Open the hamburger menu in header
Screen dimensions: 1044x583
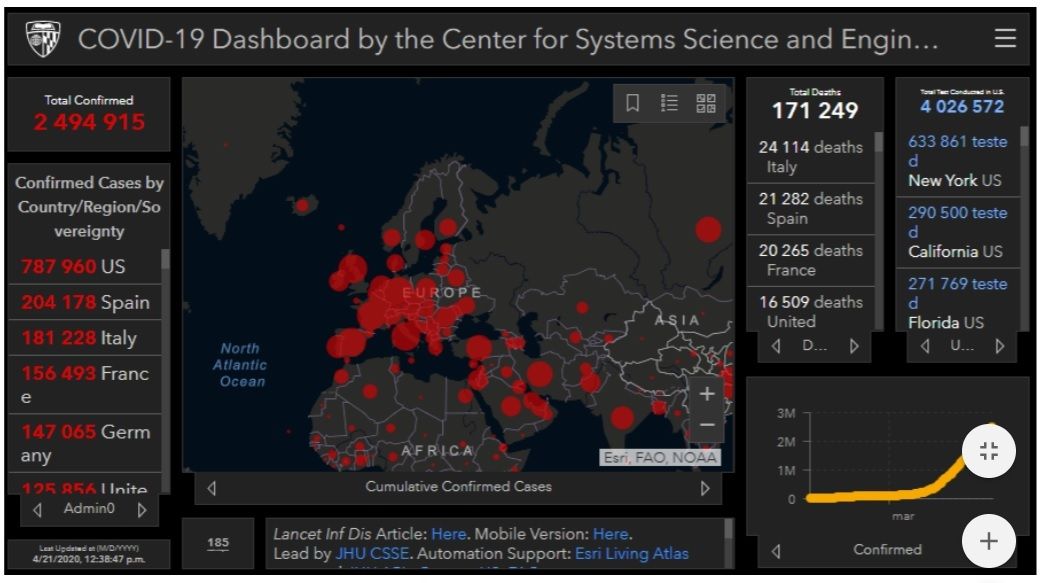pos(1004,39)
